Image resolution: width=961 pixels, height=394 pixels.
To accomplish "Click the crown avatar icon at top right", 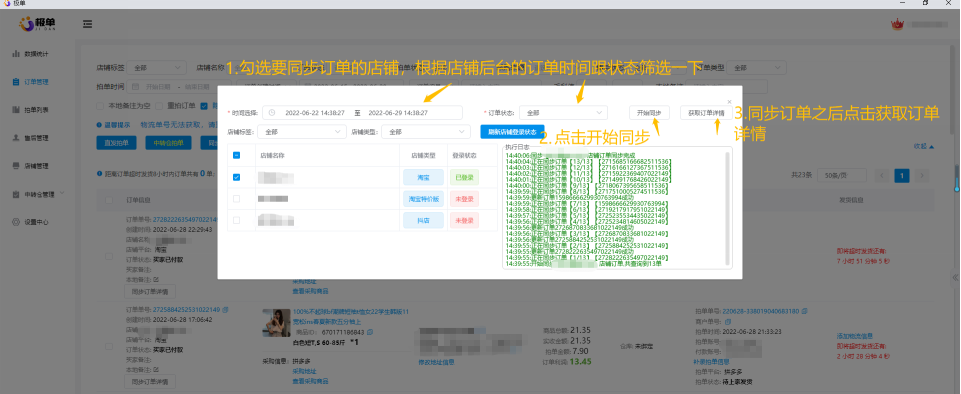I will [x=897, y=25].
